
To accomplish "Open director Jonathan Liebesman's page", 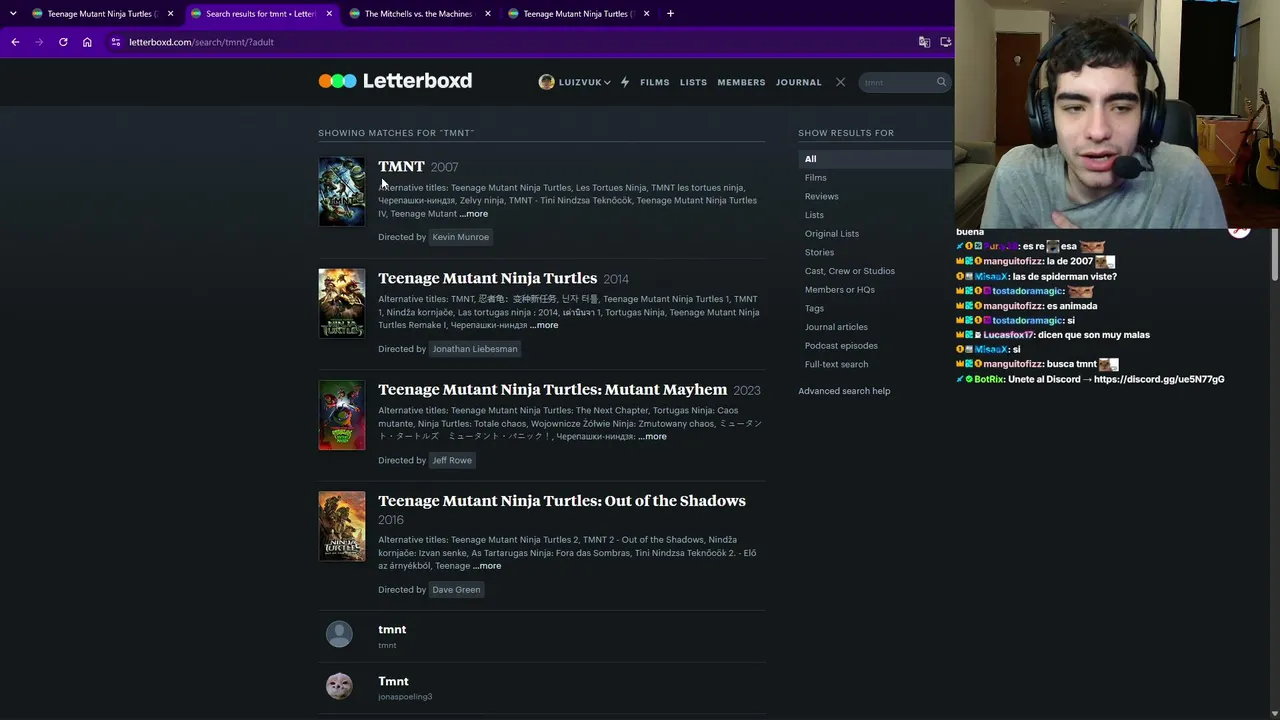I will tap(475, 349).
